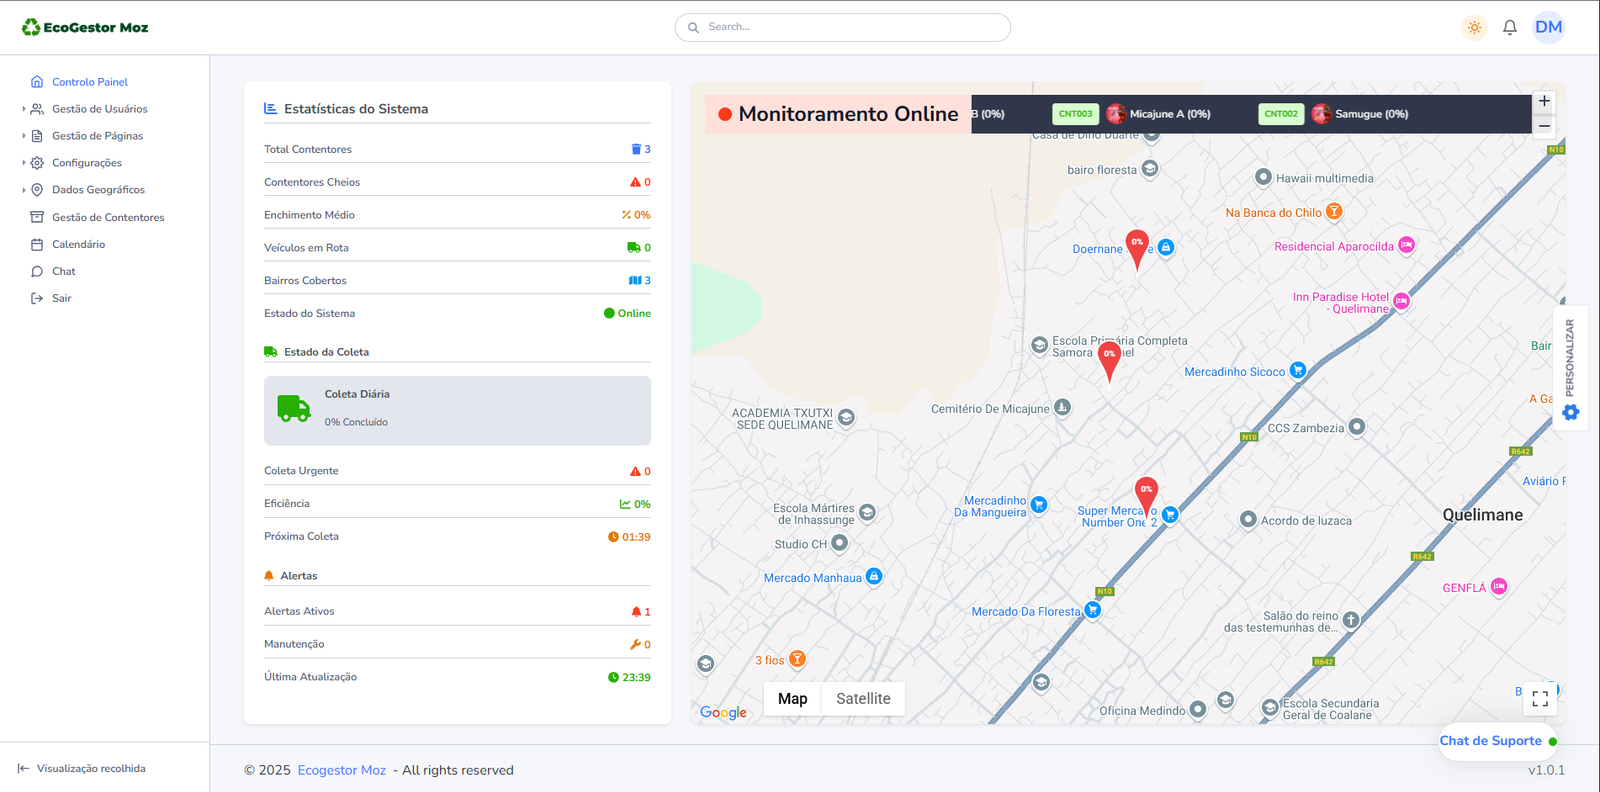Click the Manutenção wrench icon
This screenshot has height=792, width=1600.
click(x=635, y=644)
